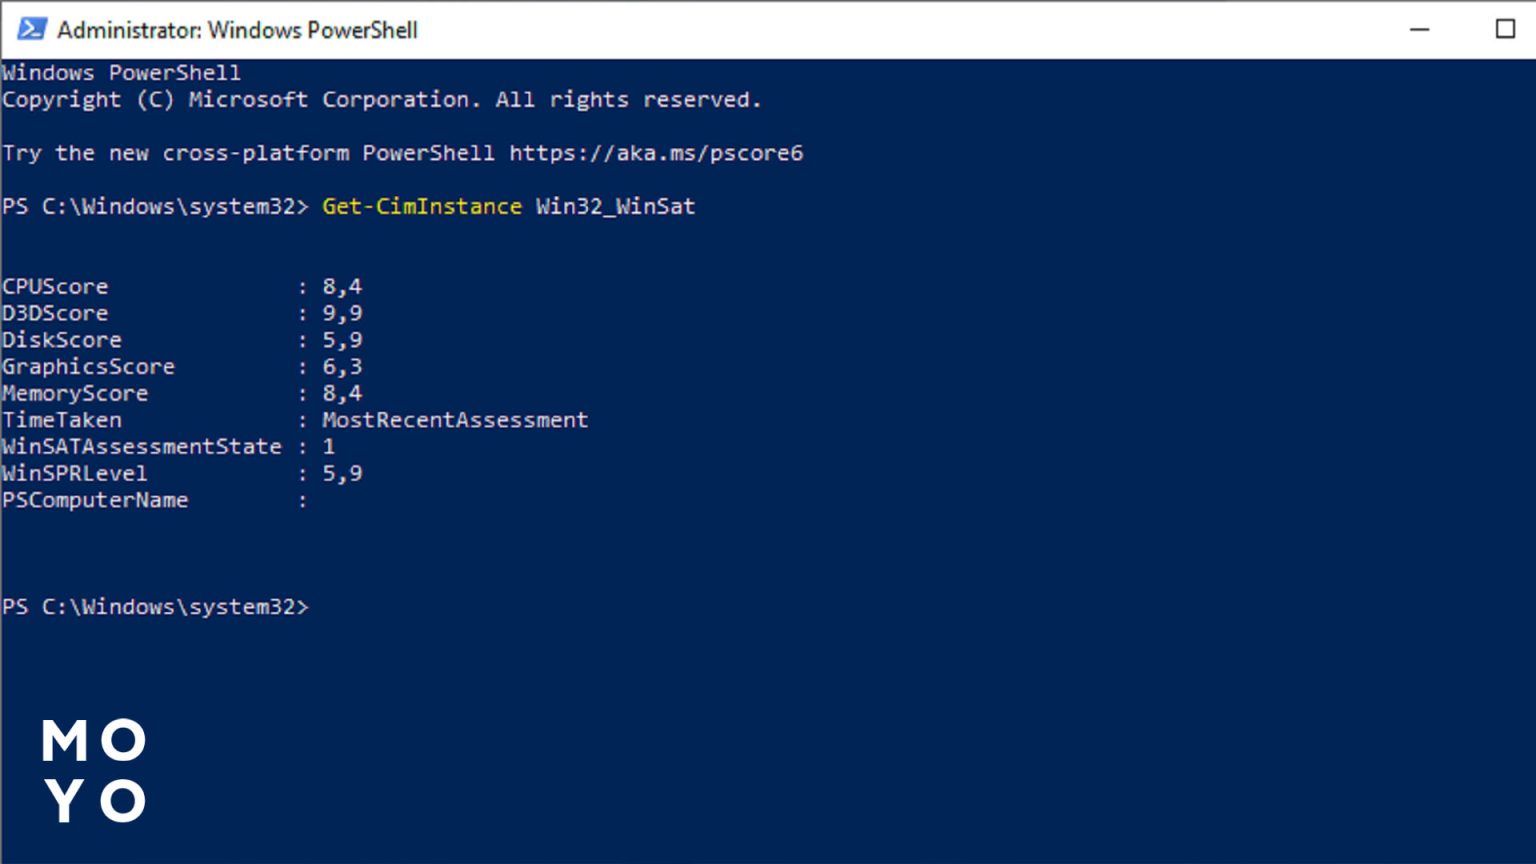Click the Administrator: Windows PowerShell title text
Screen dimensions: 1536x864
(x=237, y=30)
